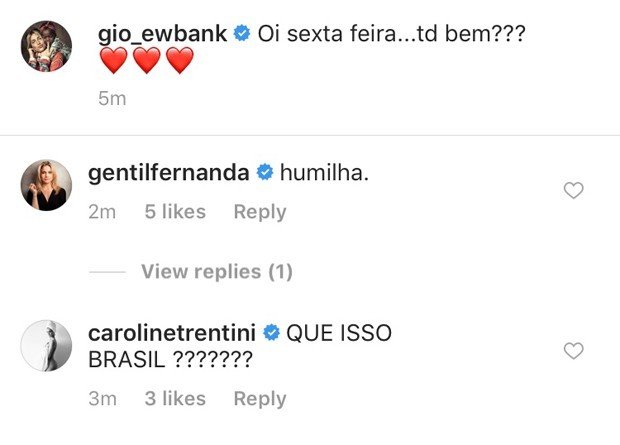This screenshot has width=620, height=445.
Task: Go to the gentilfernanda username link
Action: (x=169, y=173)
